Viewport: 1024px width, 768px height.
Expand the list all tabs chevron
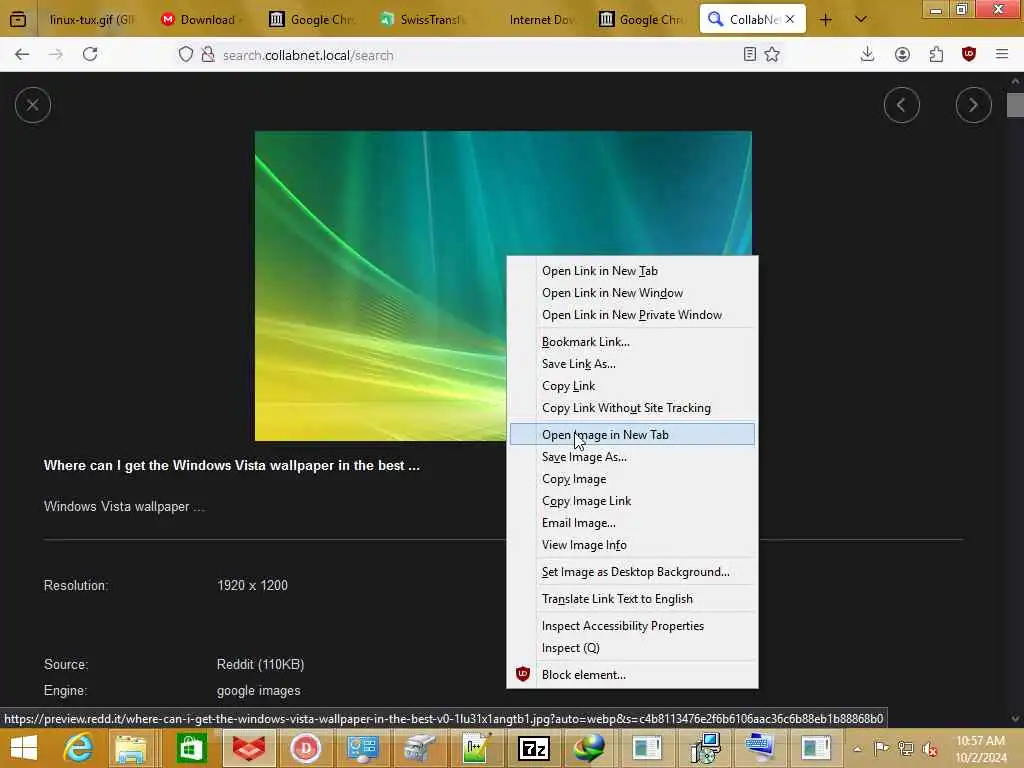click(x=861, y=20)
